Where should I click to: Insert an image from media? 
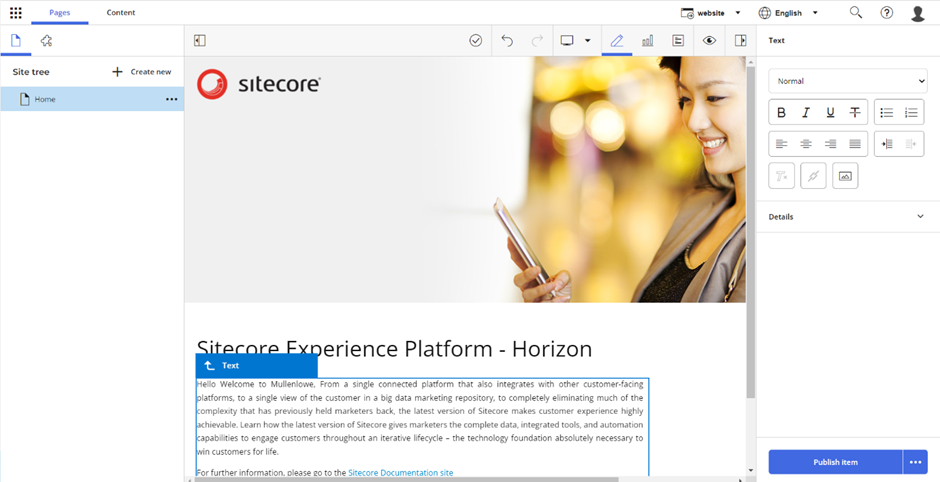click(845, 176)
